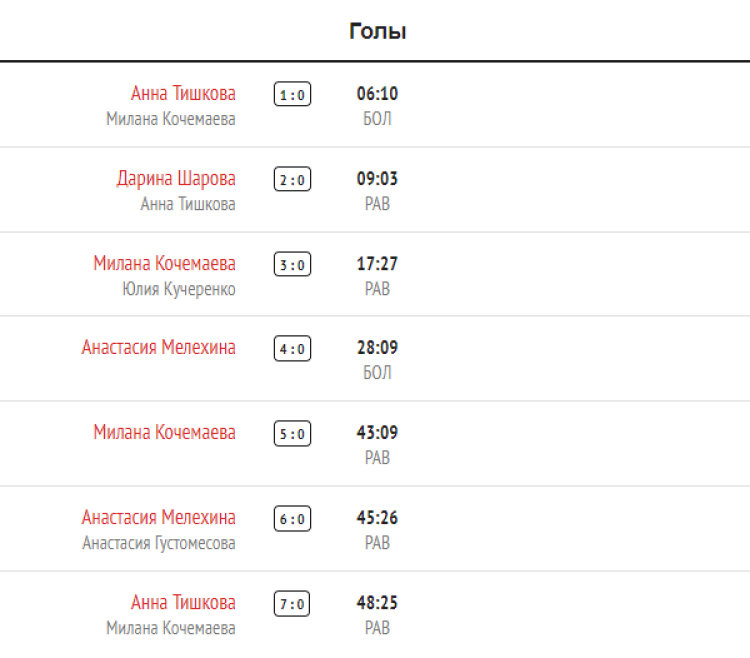This screenshot has height=658, width=750.
Task: Click the 3:0 score badge
Action: [x=292, y=265]
